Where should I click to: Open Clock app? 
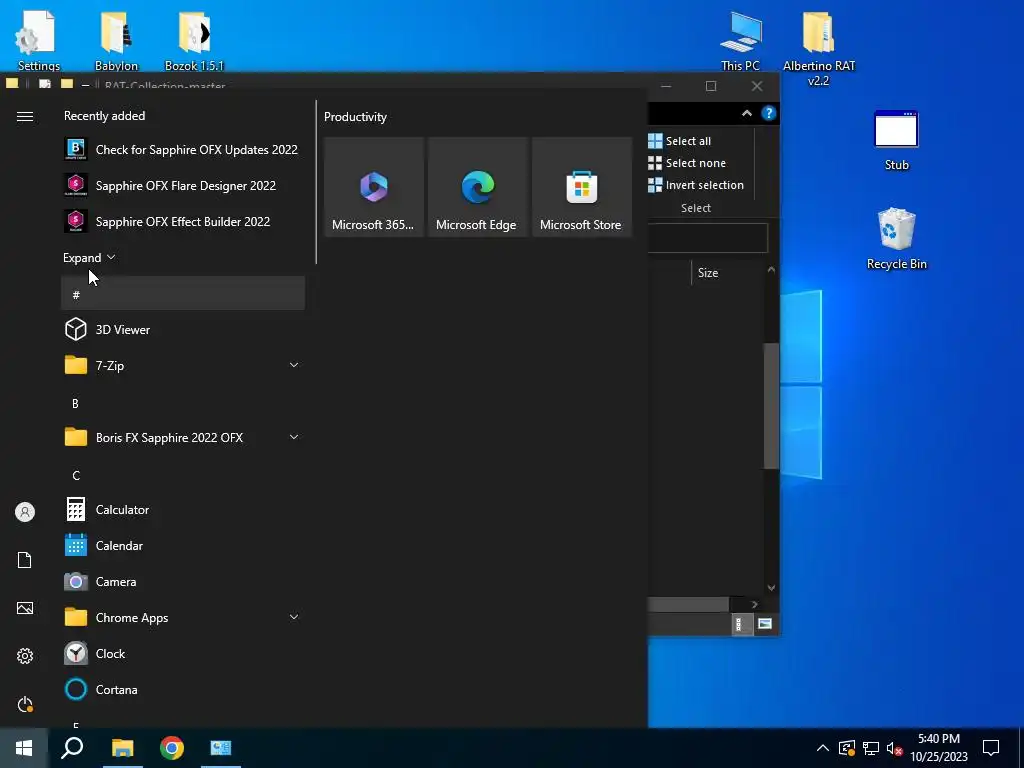click(x=183, y=653)
